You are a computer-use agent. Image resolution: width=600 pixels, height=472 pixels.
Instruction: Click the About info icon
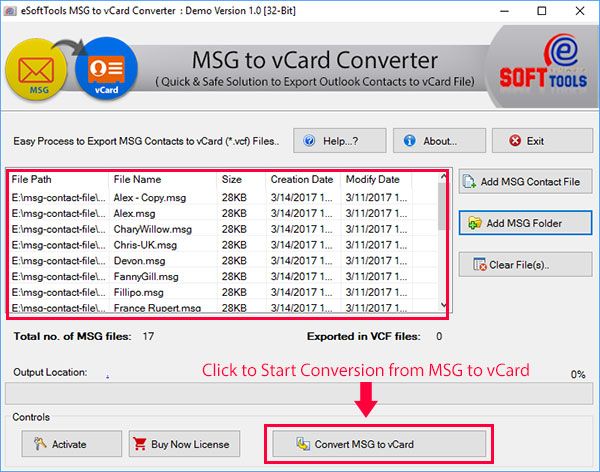409,141
